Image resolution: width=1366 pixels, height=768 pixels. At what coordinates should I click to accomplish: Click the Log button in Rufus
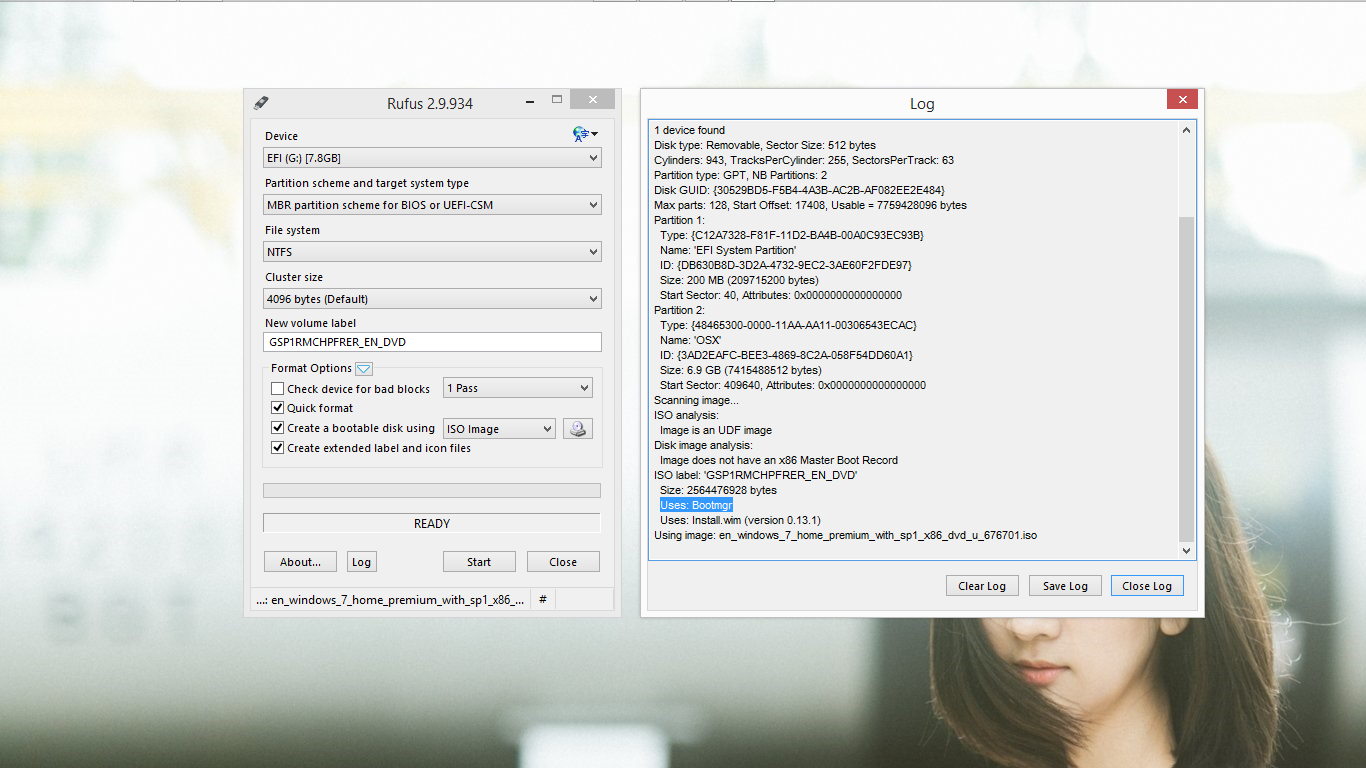[361, 562]
